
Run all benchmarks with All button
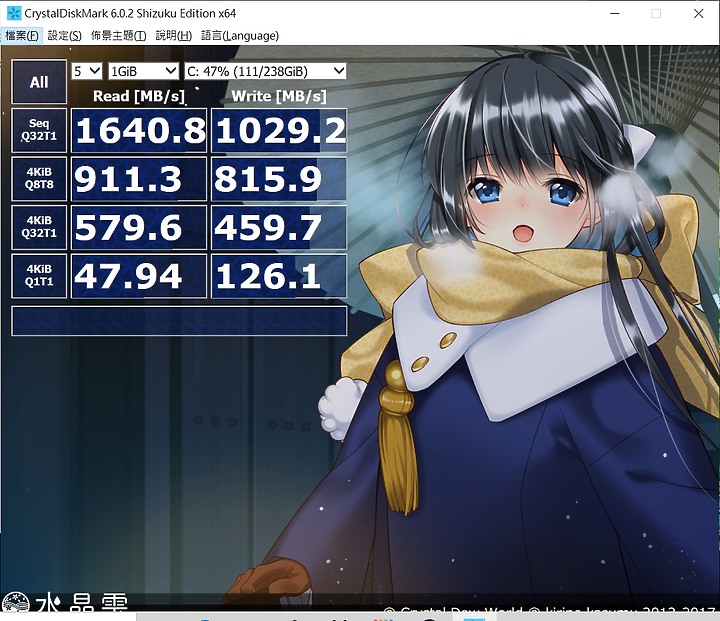[x=39, y=82]
